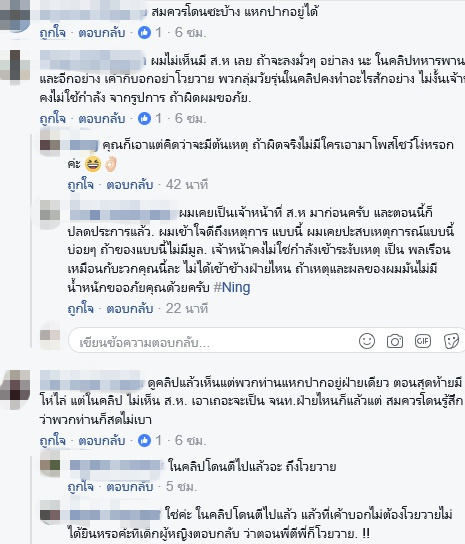Reply to the ในคลิปโดนตีไปแล้วอะ comment

point(130,487)
